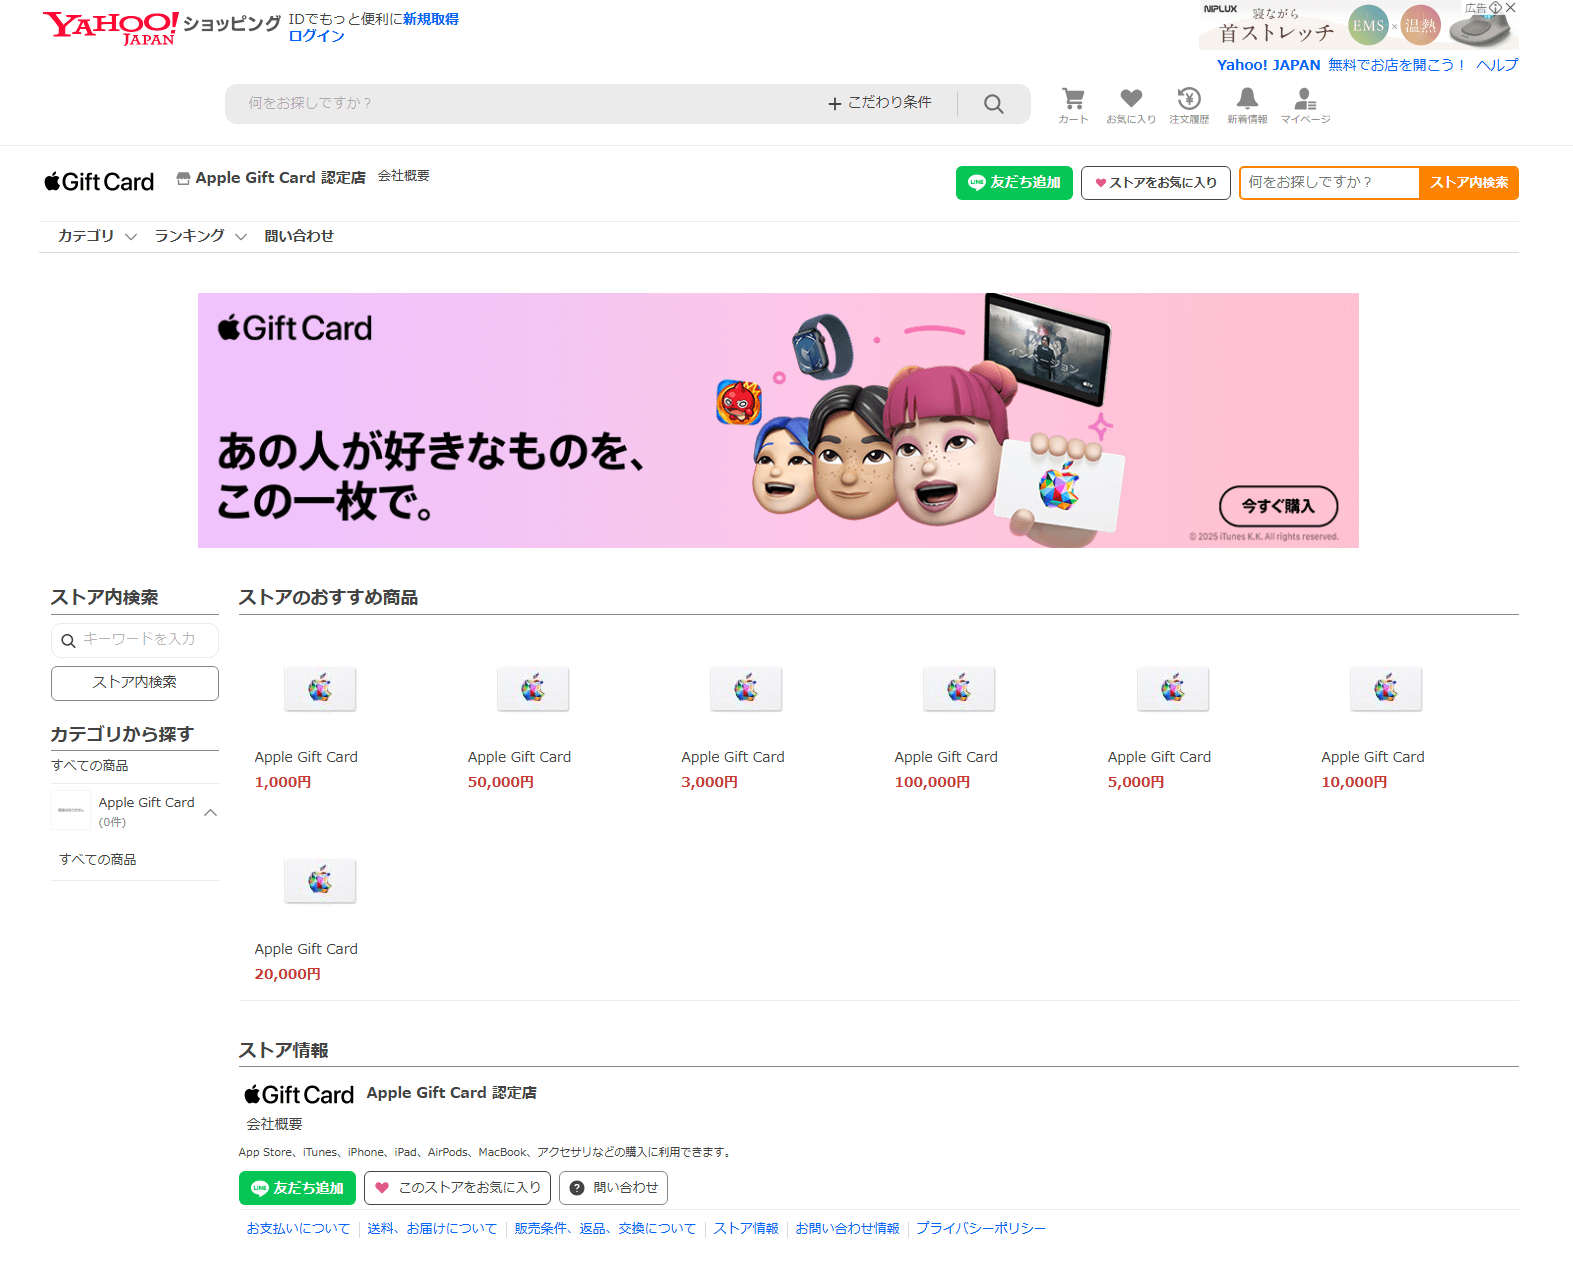Open new notifications bell icon

pyautogui.click(x=1247, y=105)
